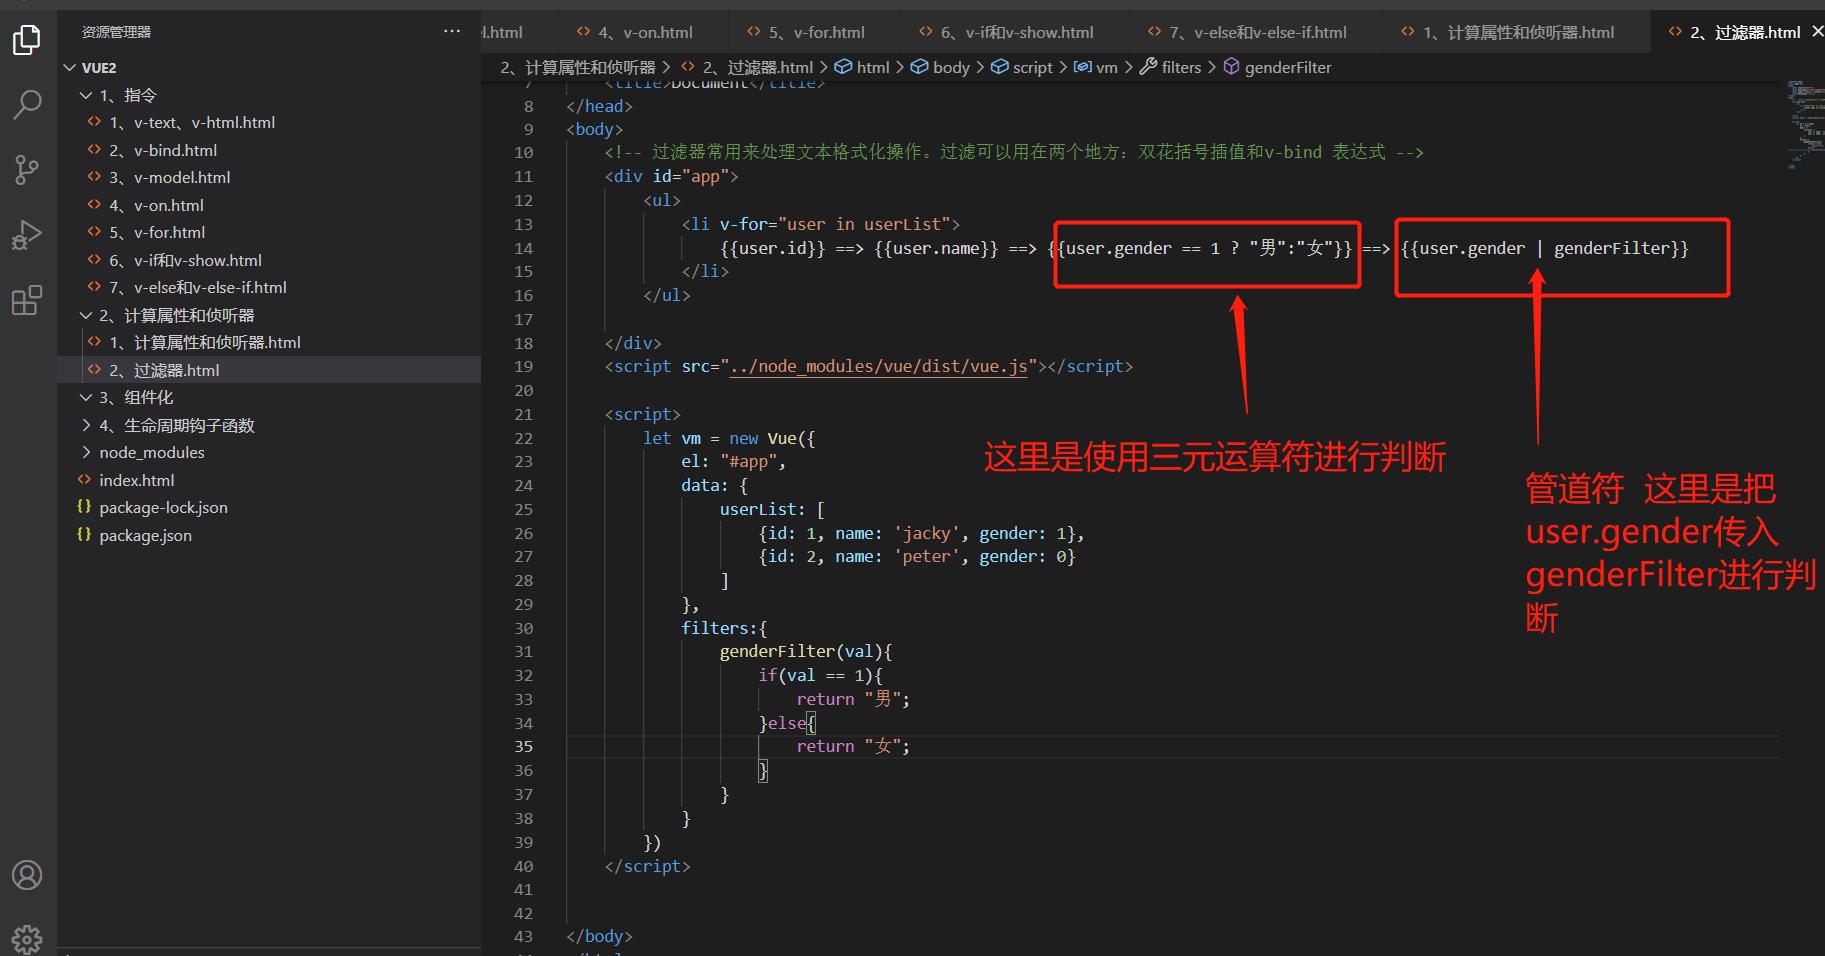This screenshot has width=1825, height=956.
Task: Select 2、过滤器.html in explorer tree
Action: [x=268, y=370]
